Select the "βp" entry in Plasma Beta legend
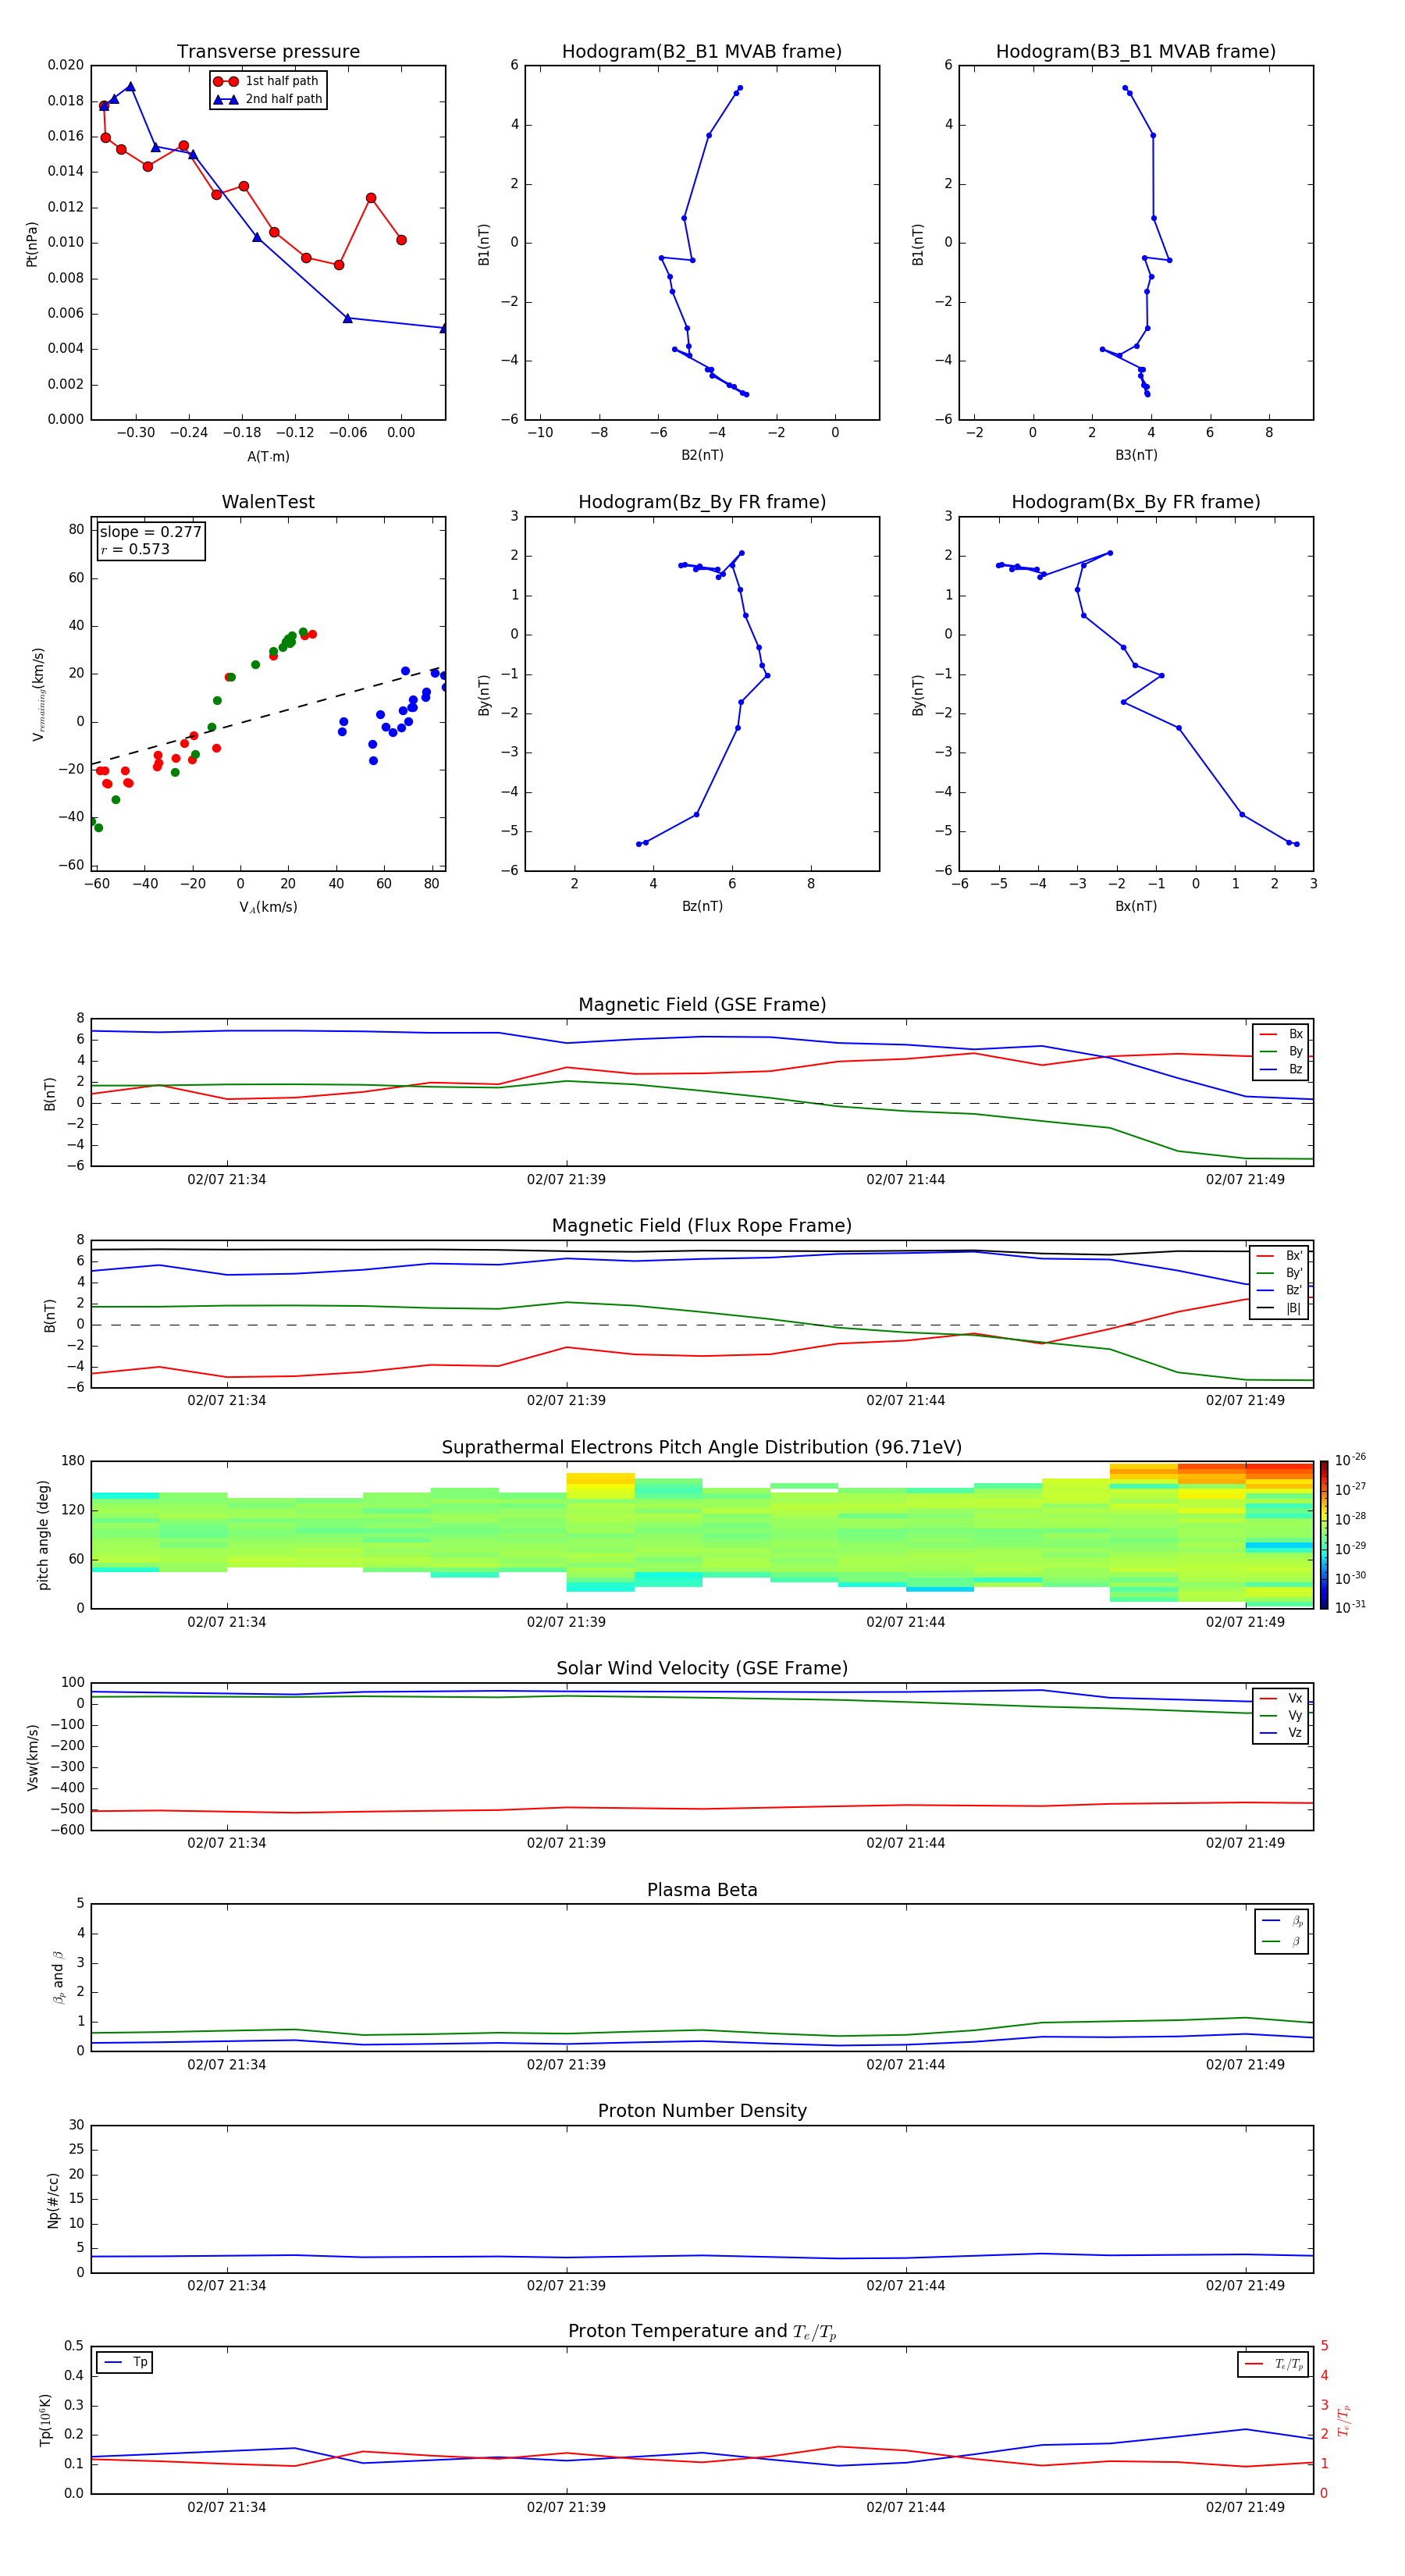This screenshot has height=2576, width=1405. (1282, 1921)
